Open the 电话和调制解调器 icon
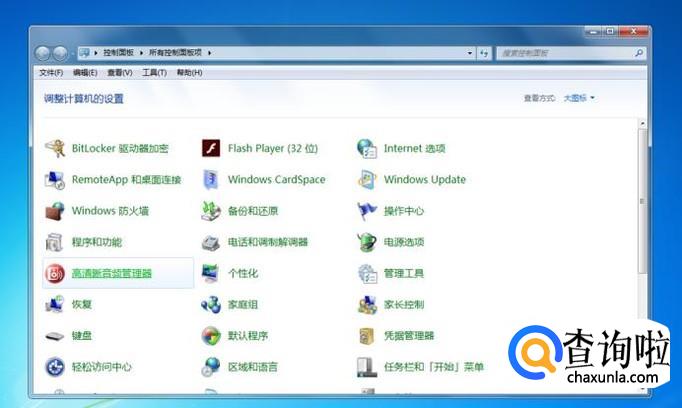The width and height of the screenshot is (682, 408). point(211,242)
